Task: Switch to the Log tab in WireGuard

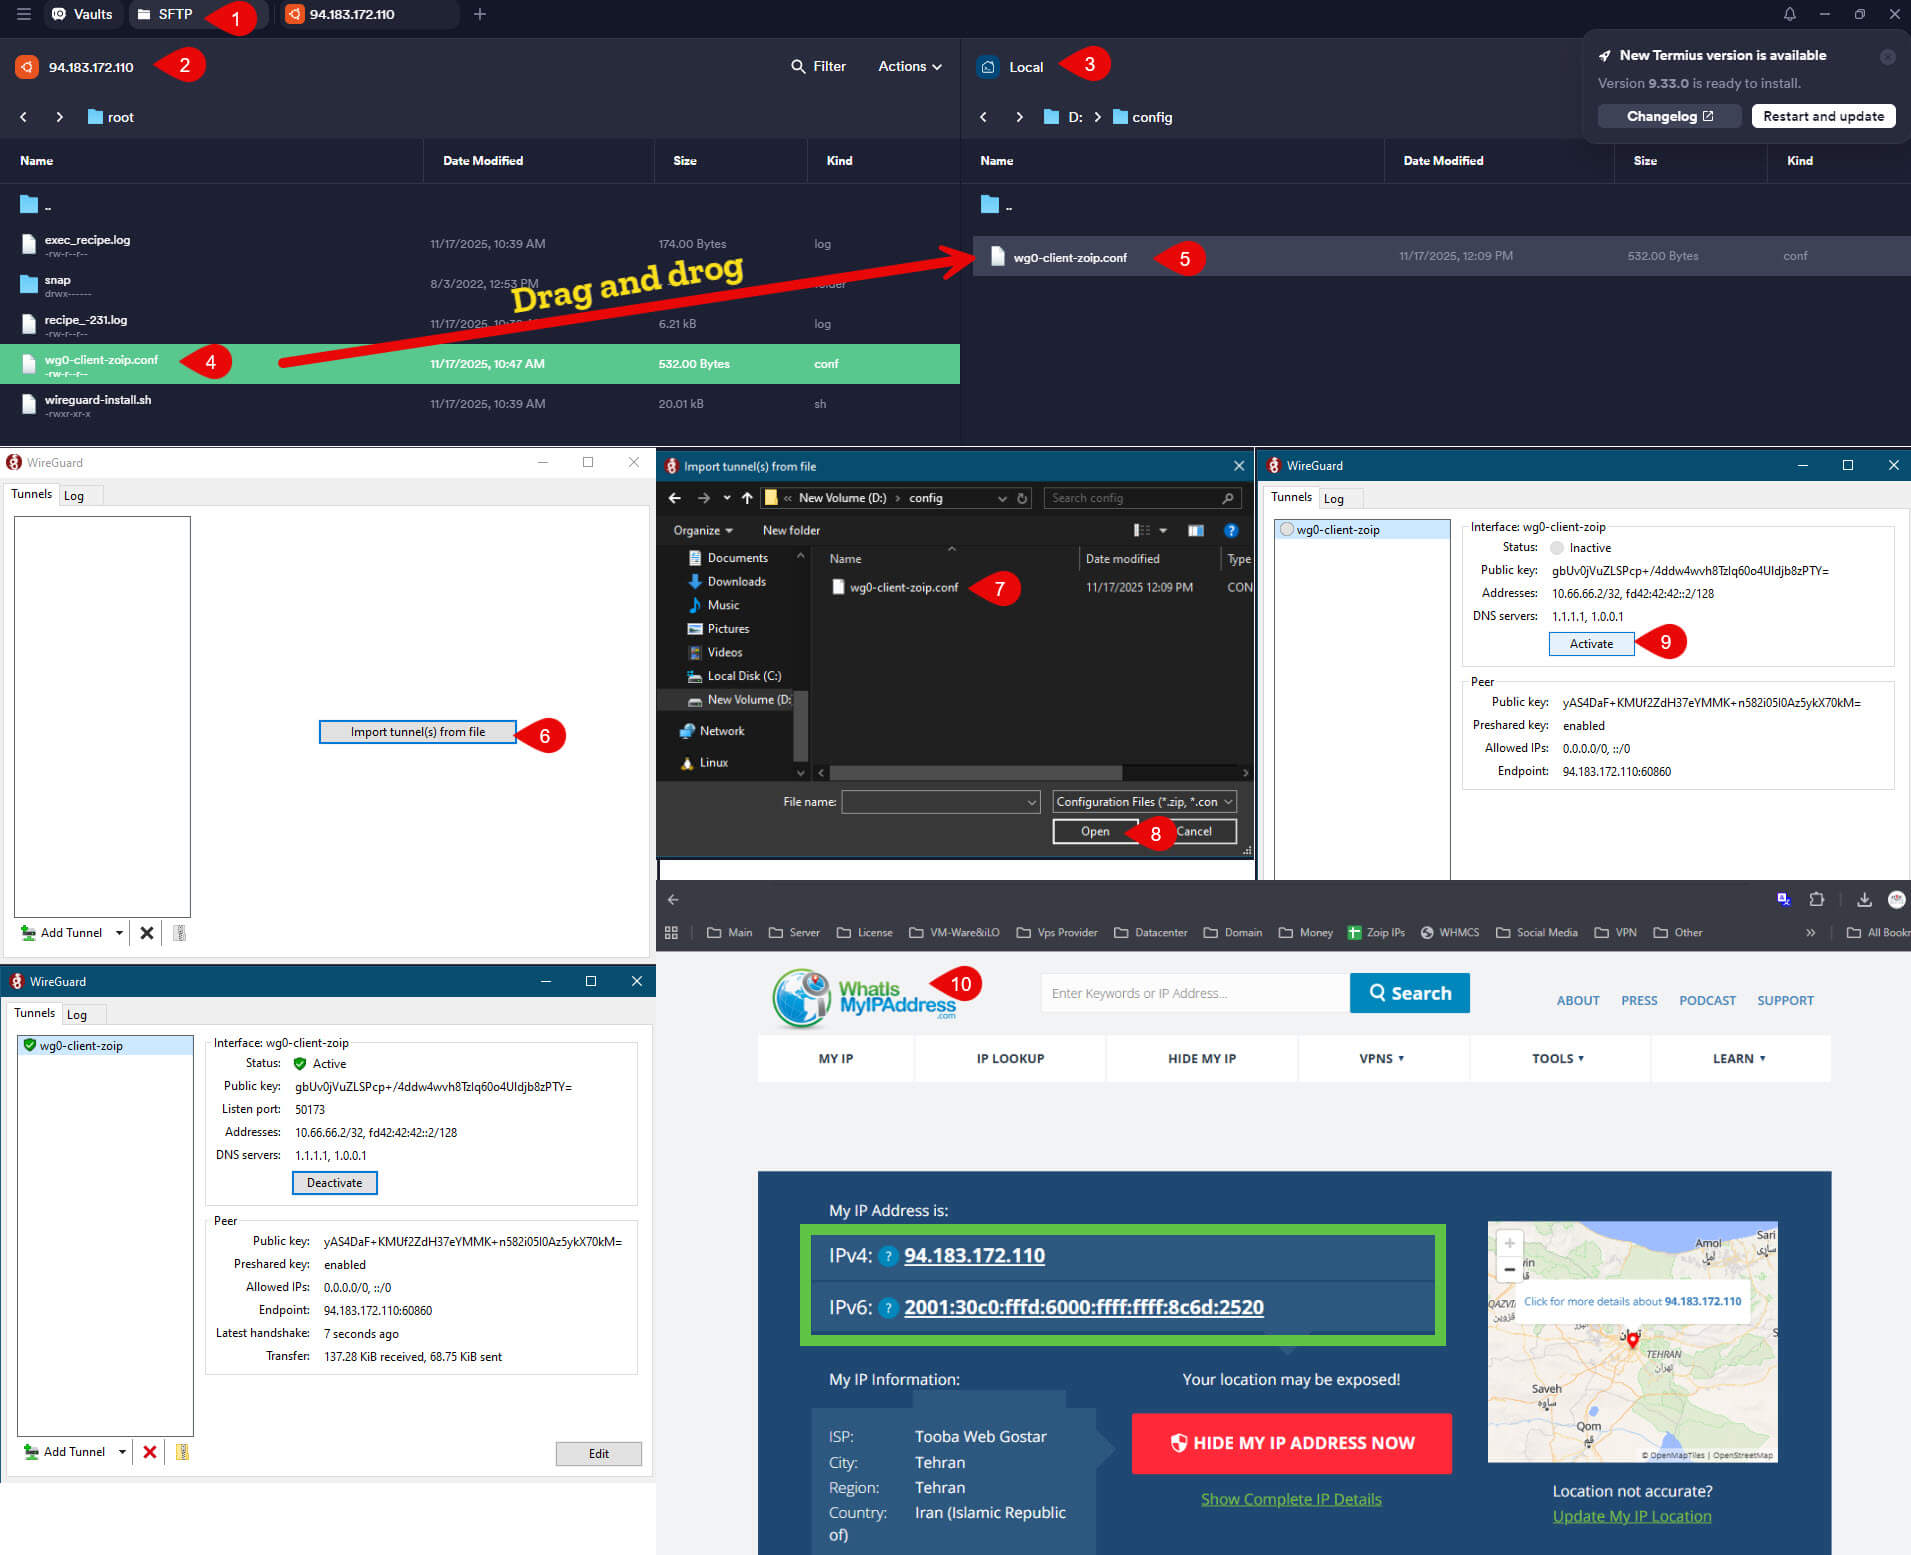Action: (76, 495)
